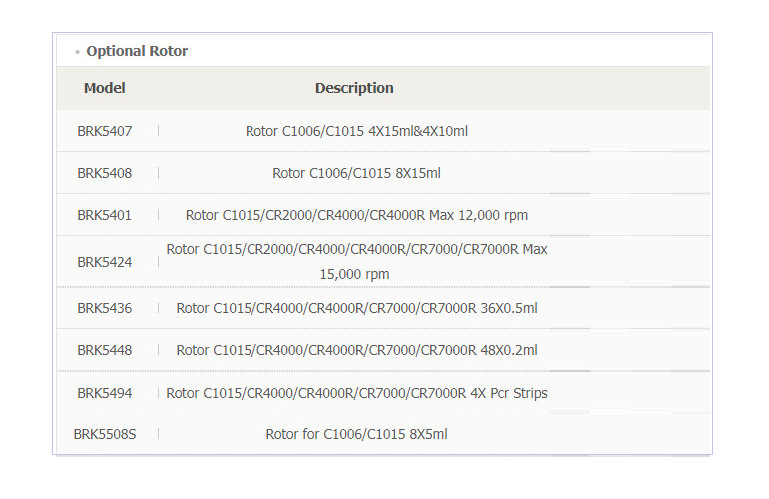Select model BRK5508S
Image resolution: width=769 pixels, height=499 pixels.
point(104,434)
